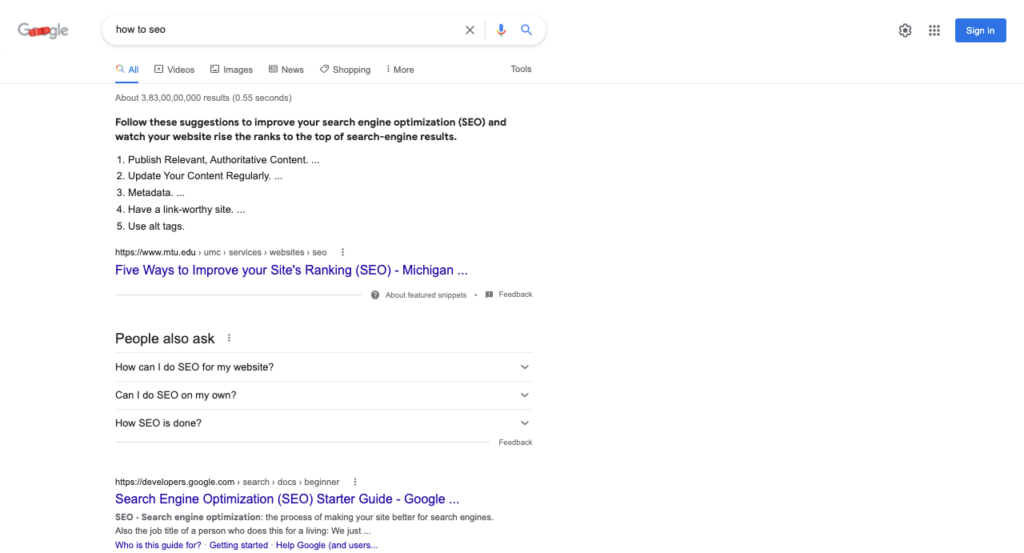This screenshot has height=553, width=1024.
Task: Clear the search box with the X icon
Action: [x=470, y=30]
